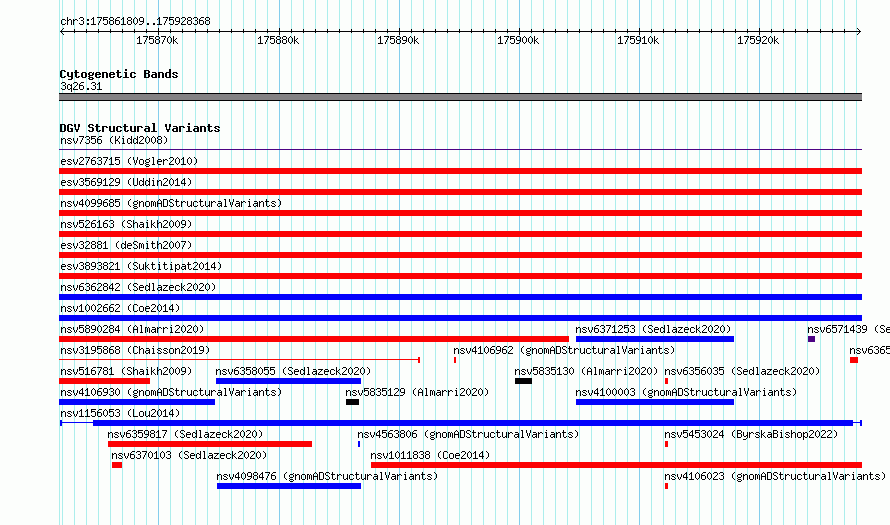The image size is (890, 525).
Task: Click the nsv7356 (Kidd2008) variant label
Action: click(114, 140)
